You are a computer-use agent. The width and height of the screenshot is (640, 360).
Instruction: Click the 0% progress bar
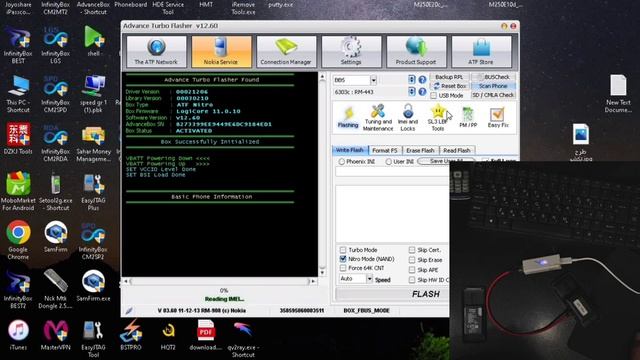pos(224,291)
